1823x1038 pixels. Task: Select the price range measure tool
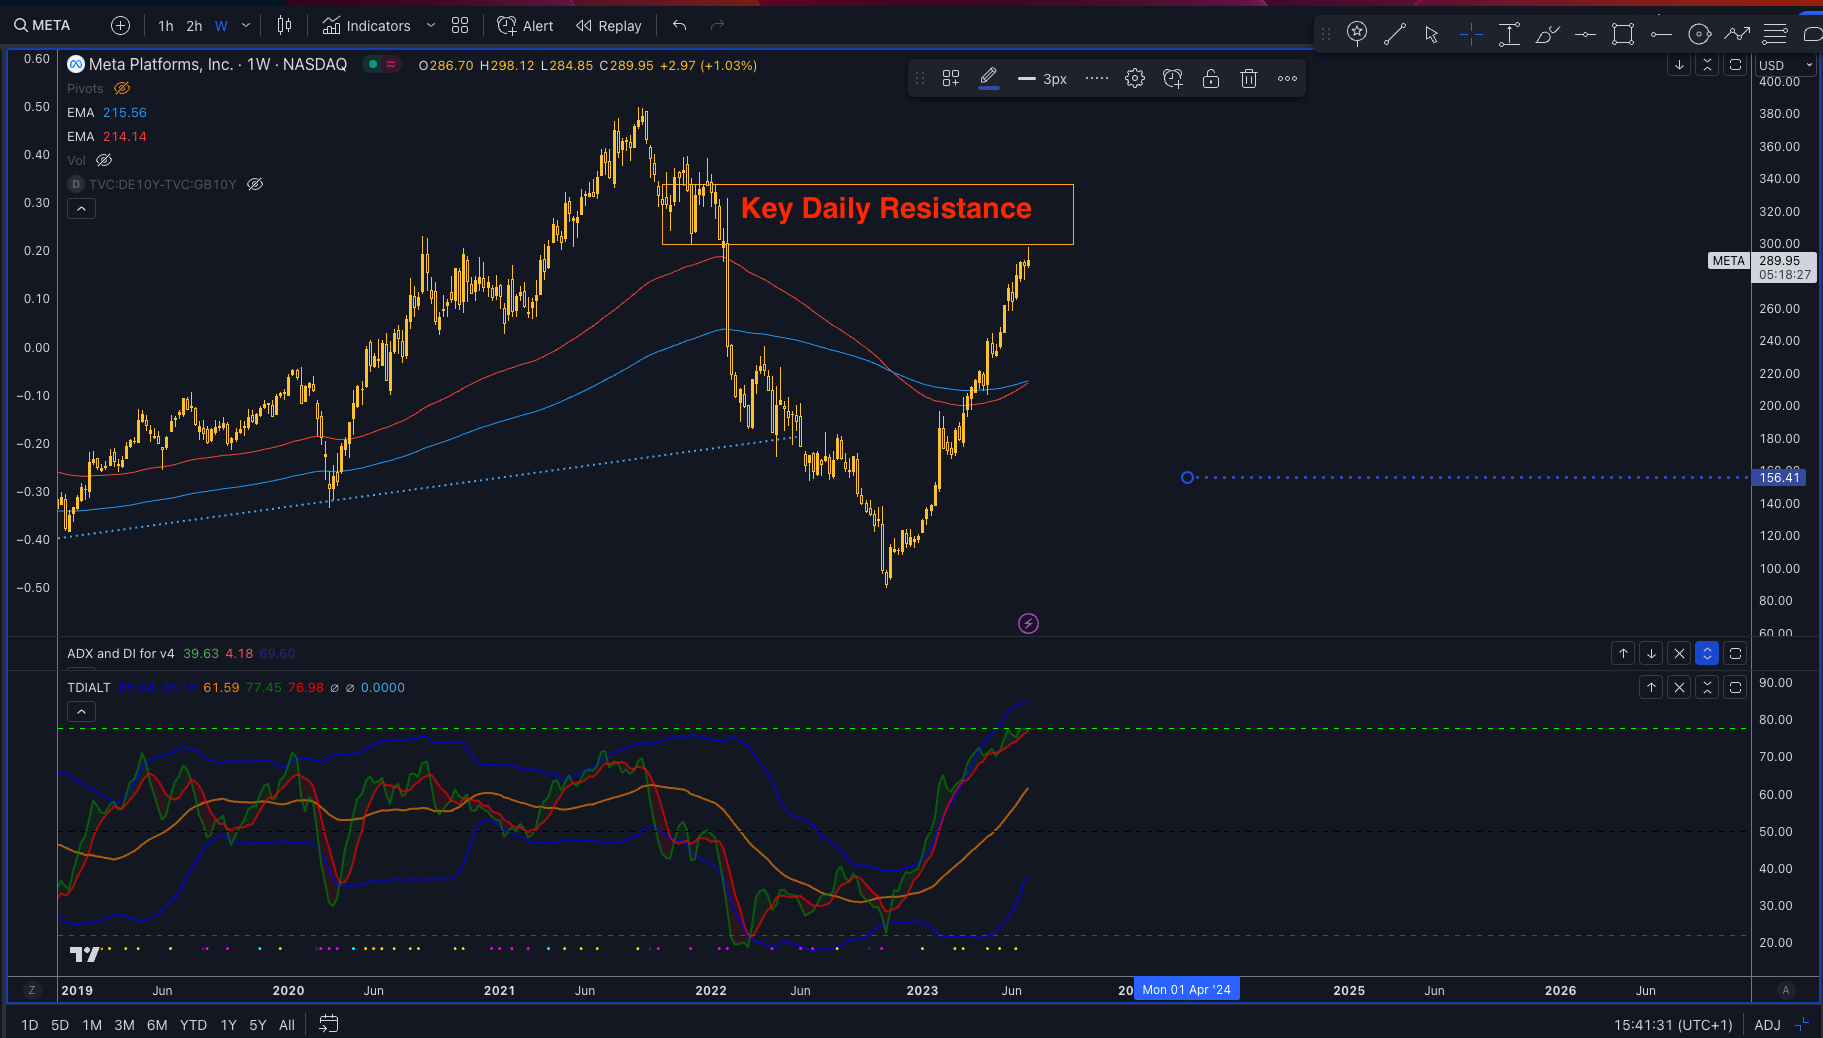(x=1509, y=34)
